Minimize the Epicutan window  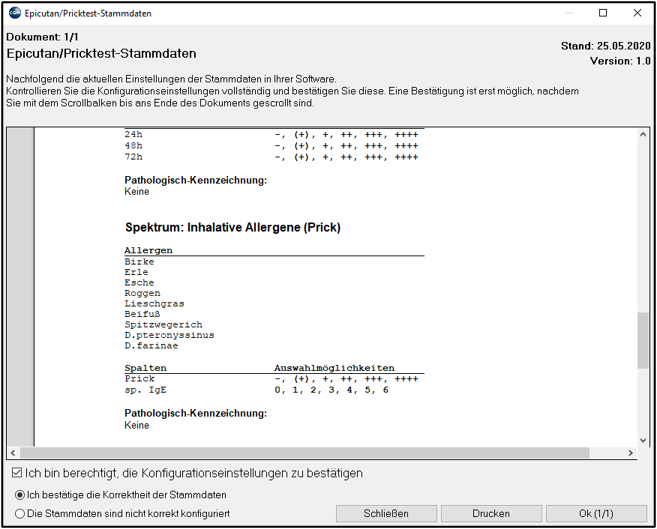569,13
